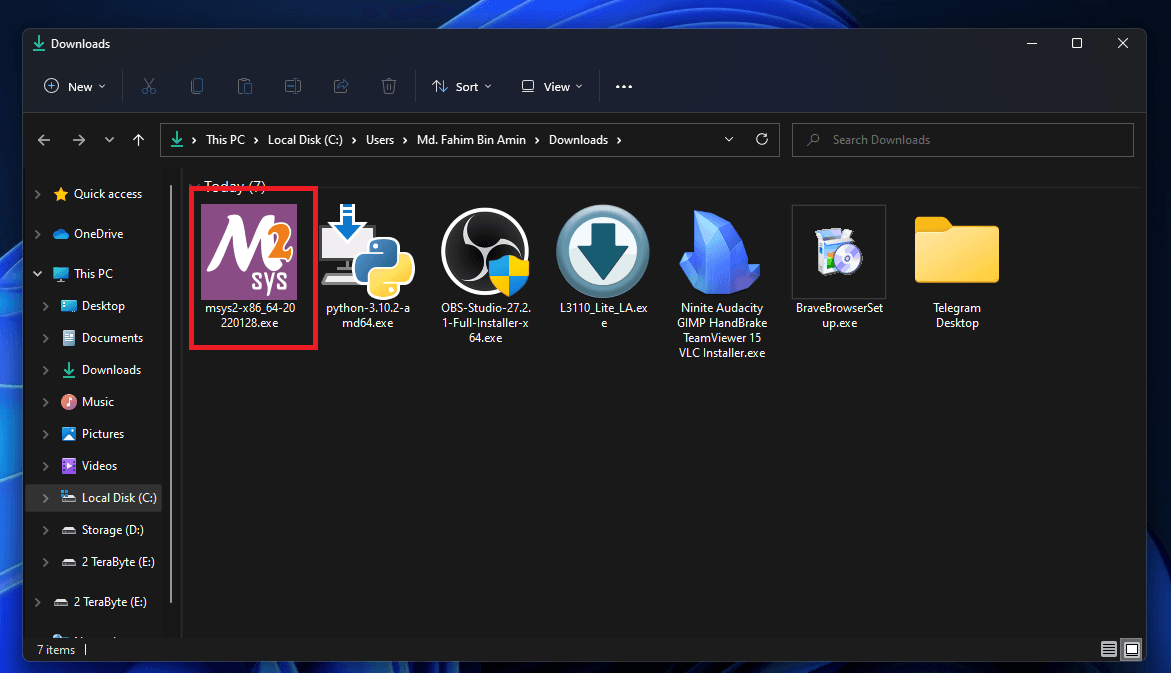1171x673 pixels.
Task: Select the OBS-Studio Full Installer file
Action: click(485, 274)
